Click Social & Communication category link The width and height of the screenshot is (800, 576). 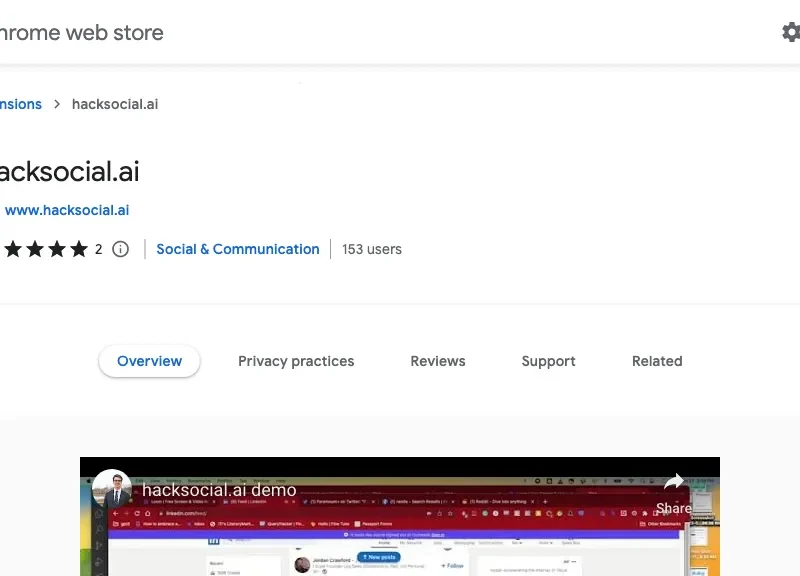pos(238,249)
